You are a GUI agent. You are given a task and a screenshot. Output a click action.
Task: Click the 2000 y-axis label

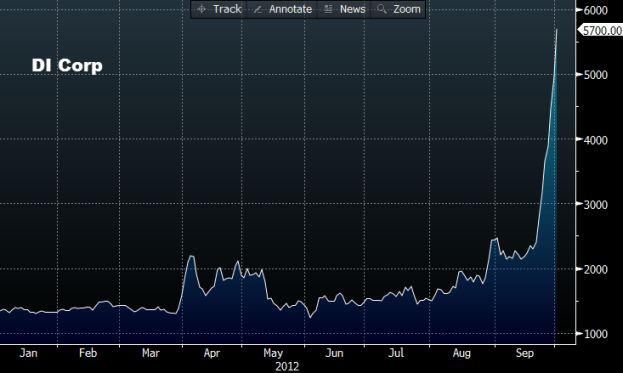pyautogui.click(x=596, y=269)
